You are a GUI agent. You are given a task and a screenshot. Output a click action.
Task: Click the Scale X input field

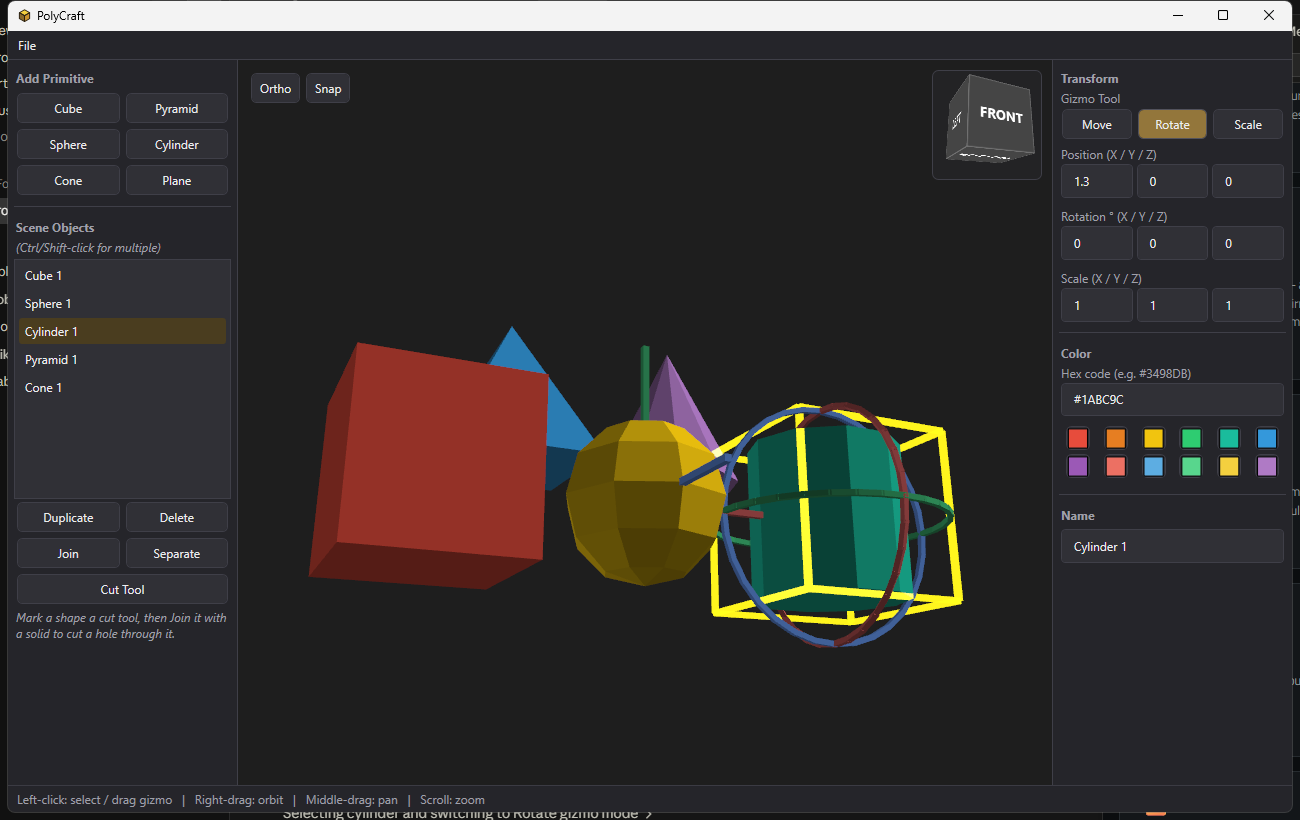(1096, 305)
